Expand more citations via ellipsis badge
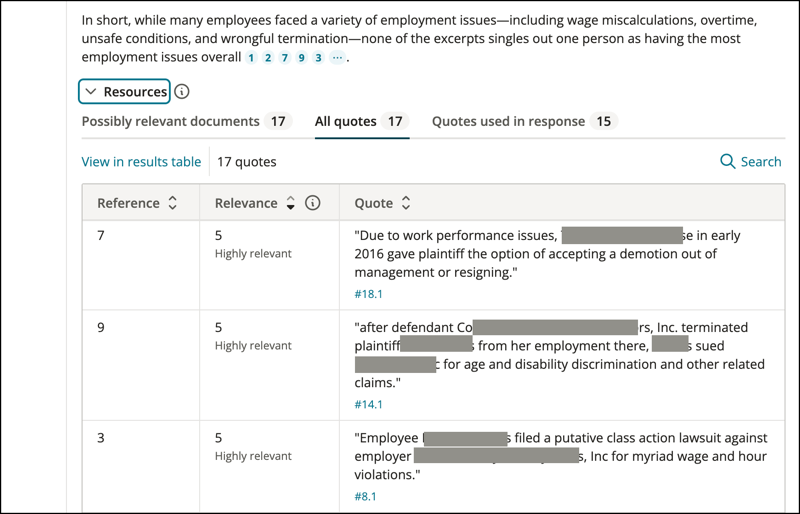 point(337,58)
